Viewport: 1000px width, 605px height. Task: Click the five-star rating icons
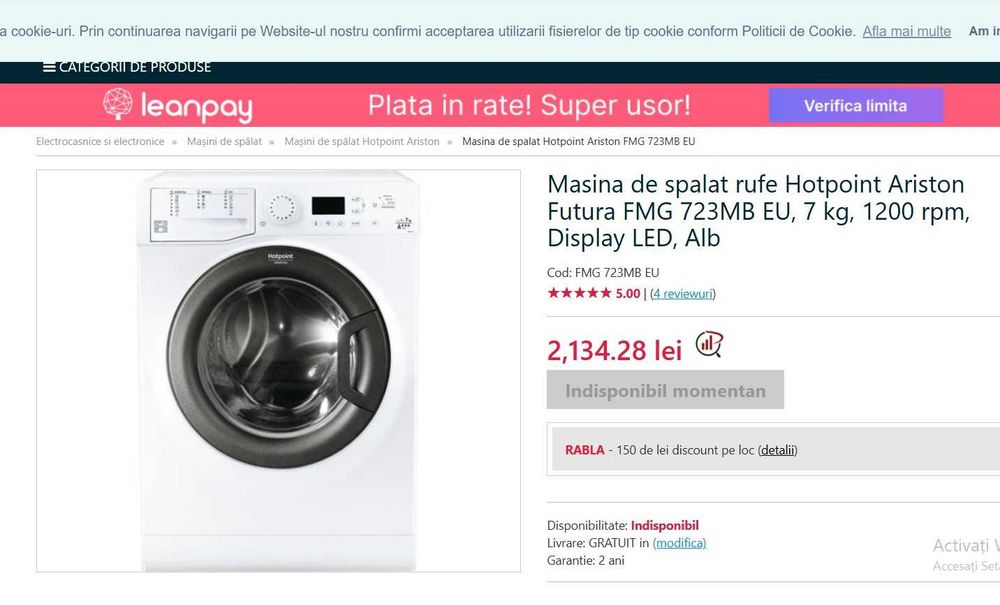point(579,293)
